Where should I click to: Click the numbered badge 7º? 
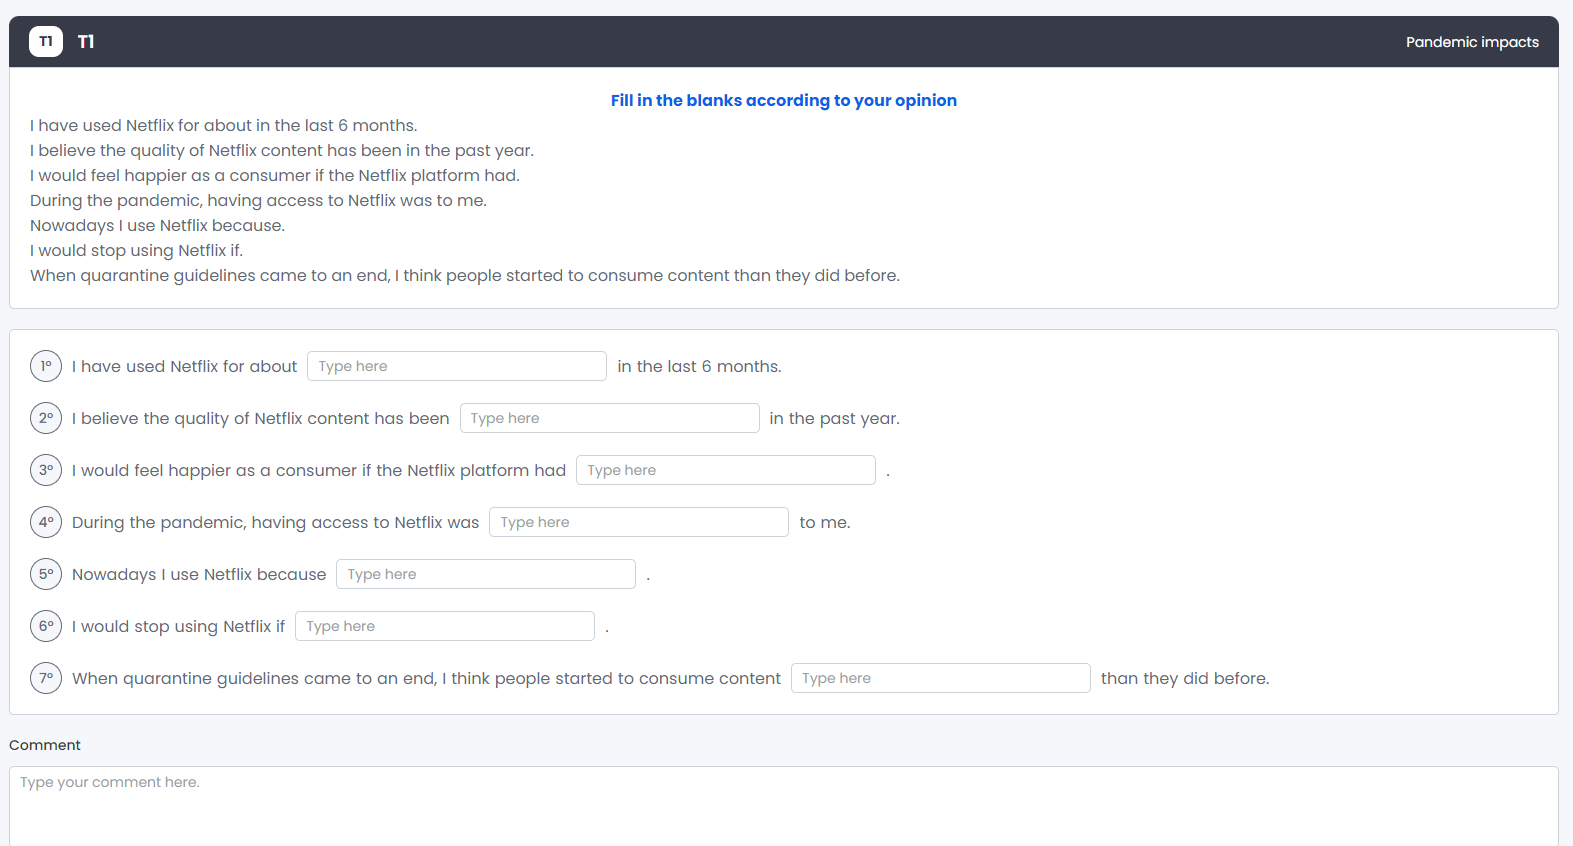click(46, 678)
